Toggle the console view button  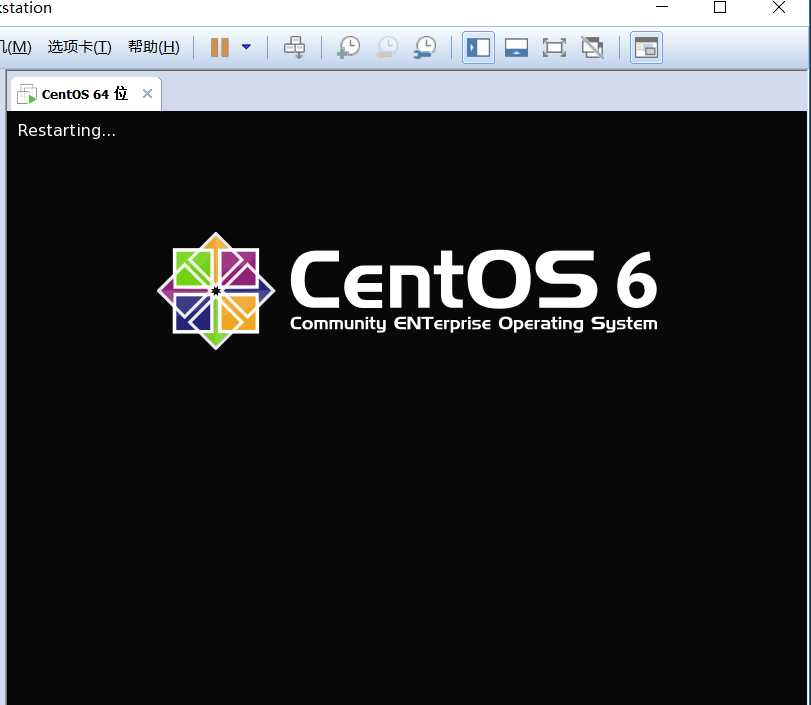(646, 48)
